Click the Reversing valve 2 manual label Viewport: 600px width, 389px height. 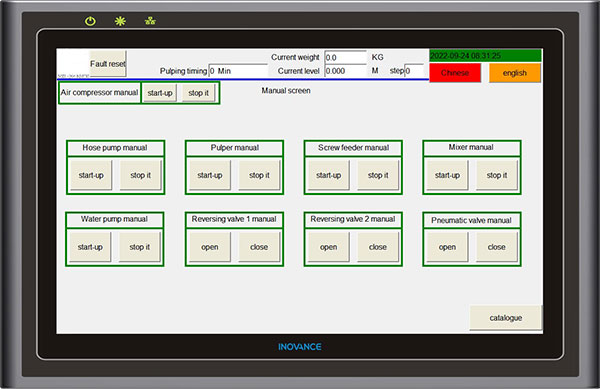click(x=353, y=219)
